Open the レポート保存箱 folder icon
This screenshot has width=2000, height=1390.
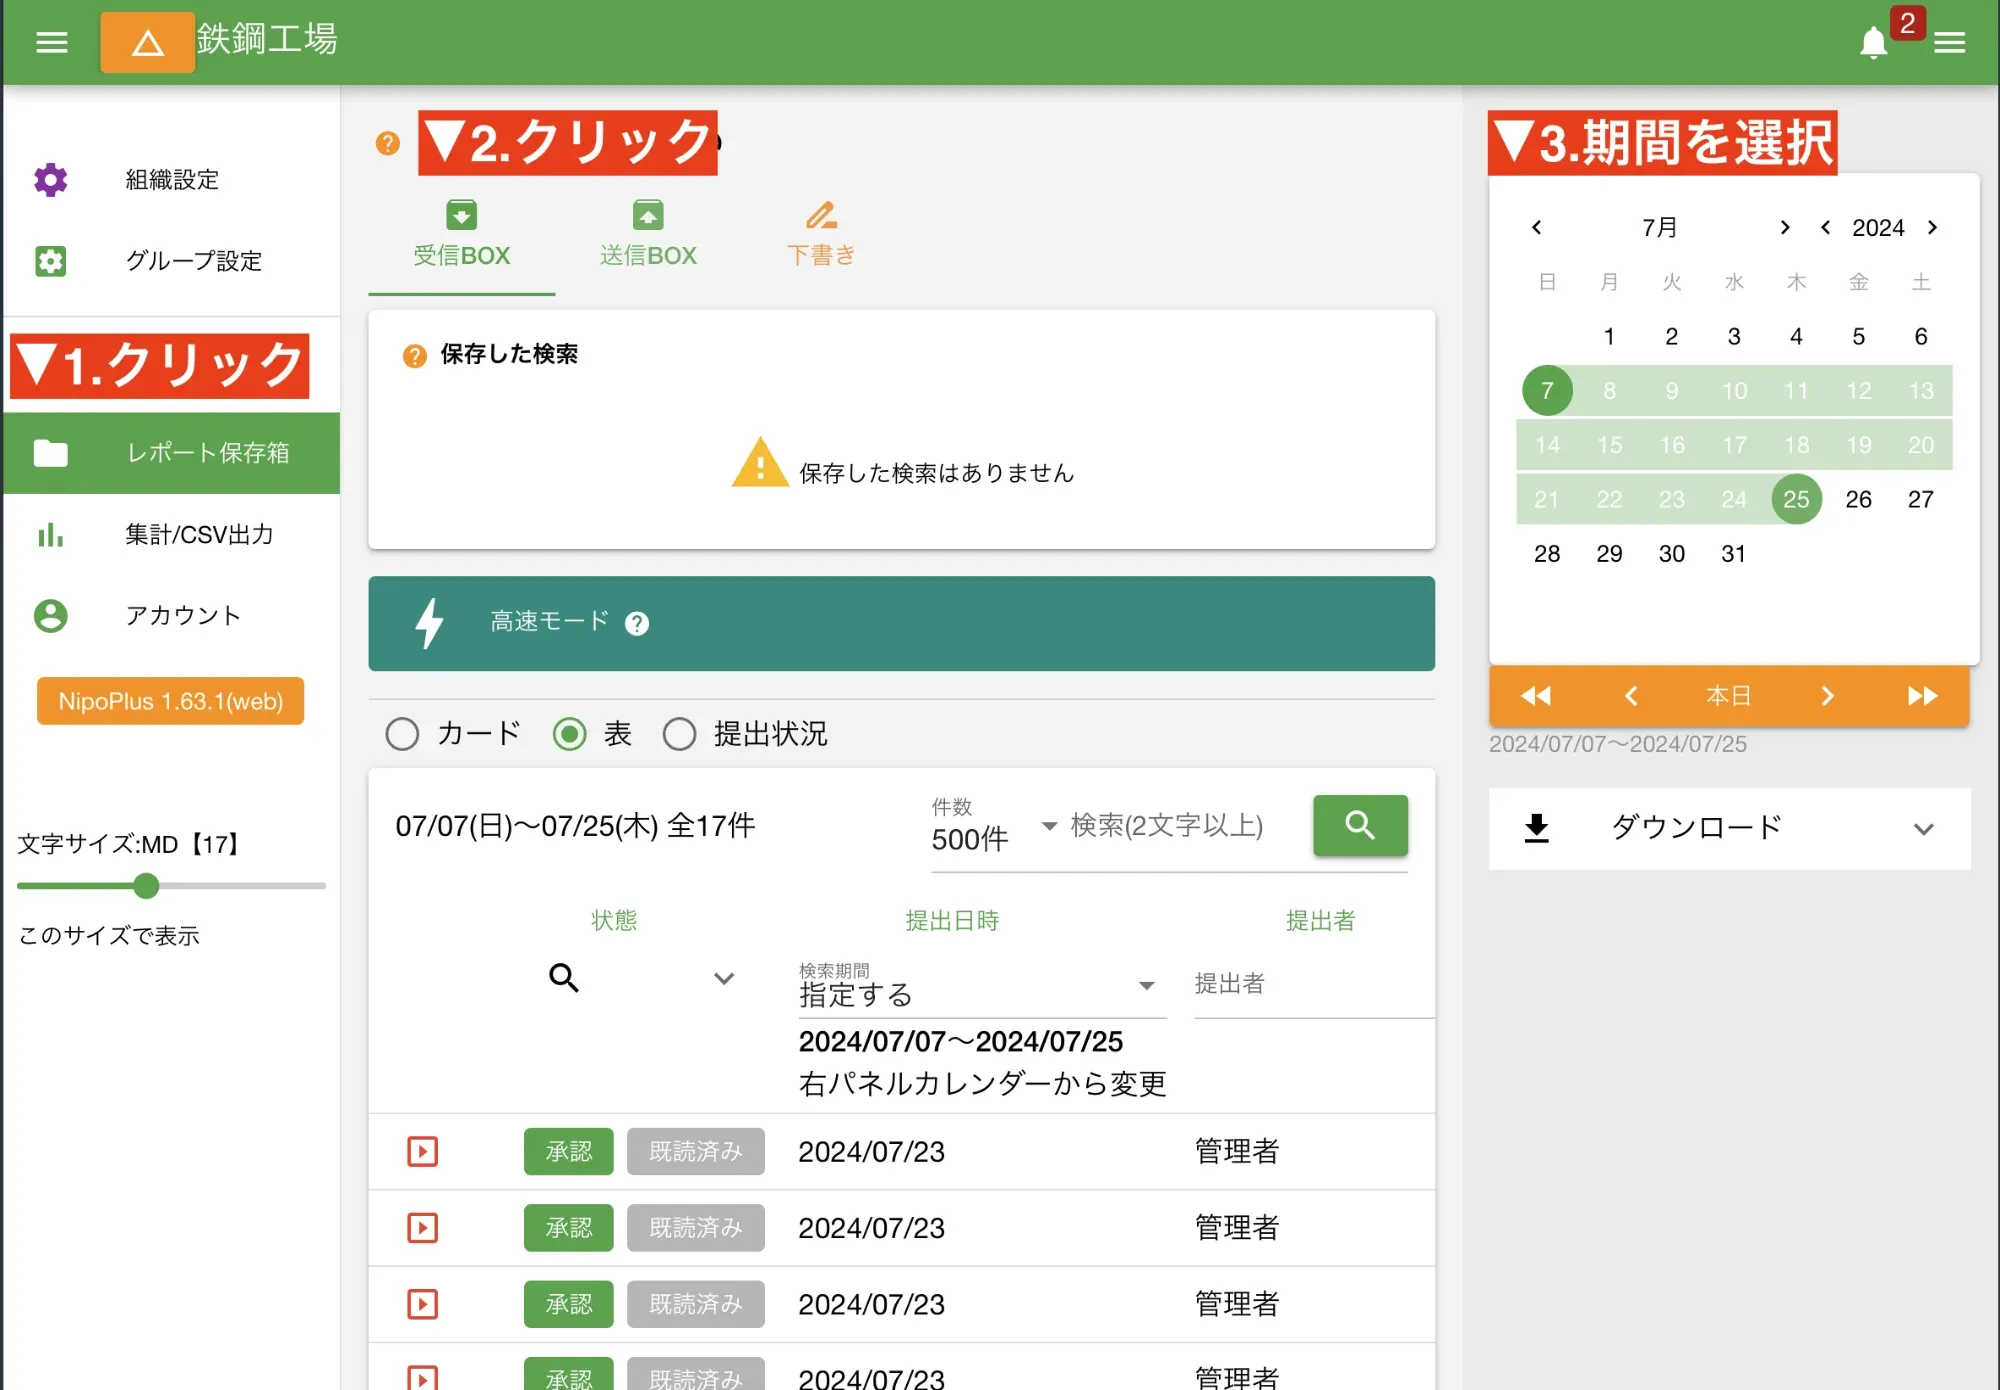tap(52, 453)
